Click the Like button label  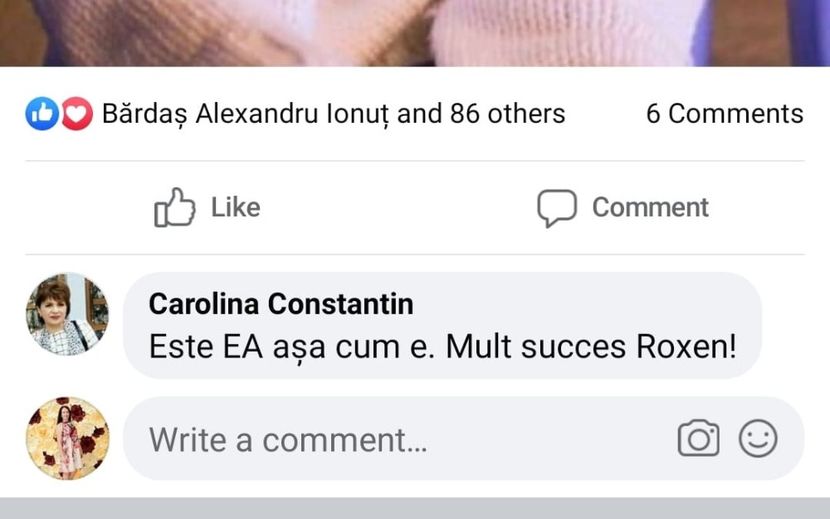(x=235, y=207)
